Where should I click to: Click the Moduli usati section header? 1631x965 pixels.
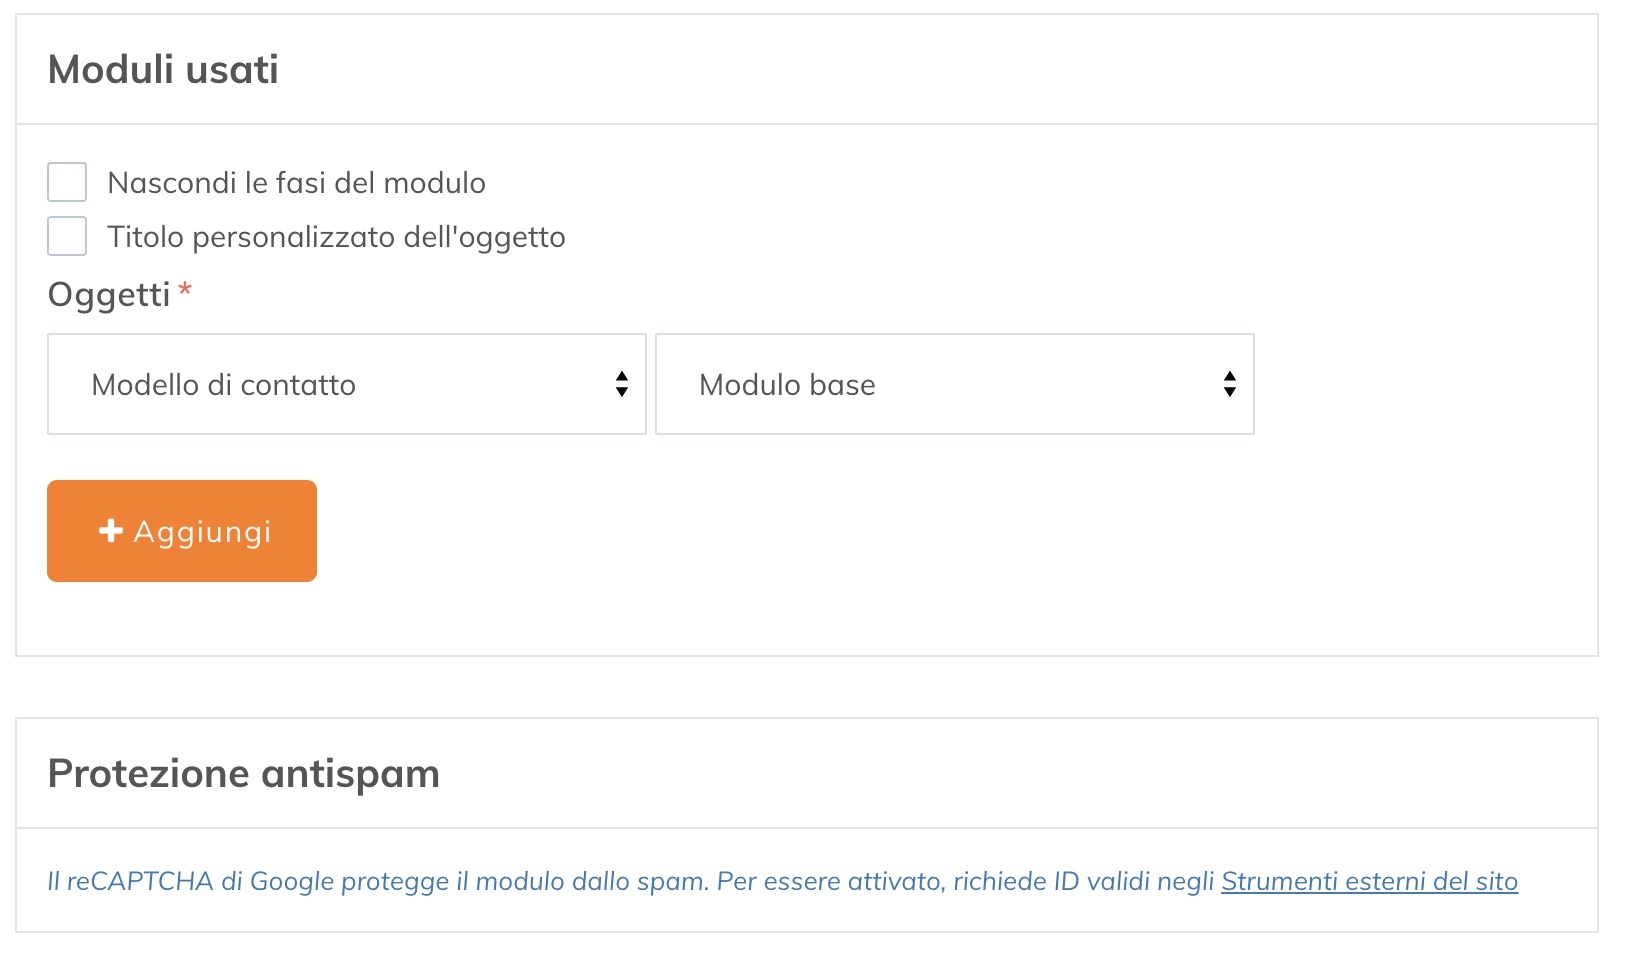point(163,69)
